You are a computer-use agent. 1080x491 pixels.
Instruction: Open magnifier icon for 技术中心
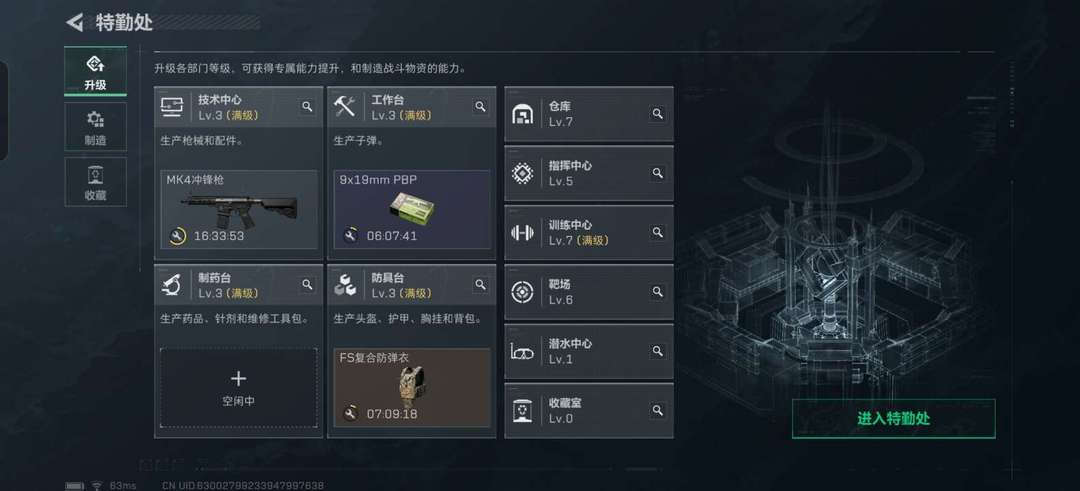307,106
